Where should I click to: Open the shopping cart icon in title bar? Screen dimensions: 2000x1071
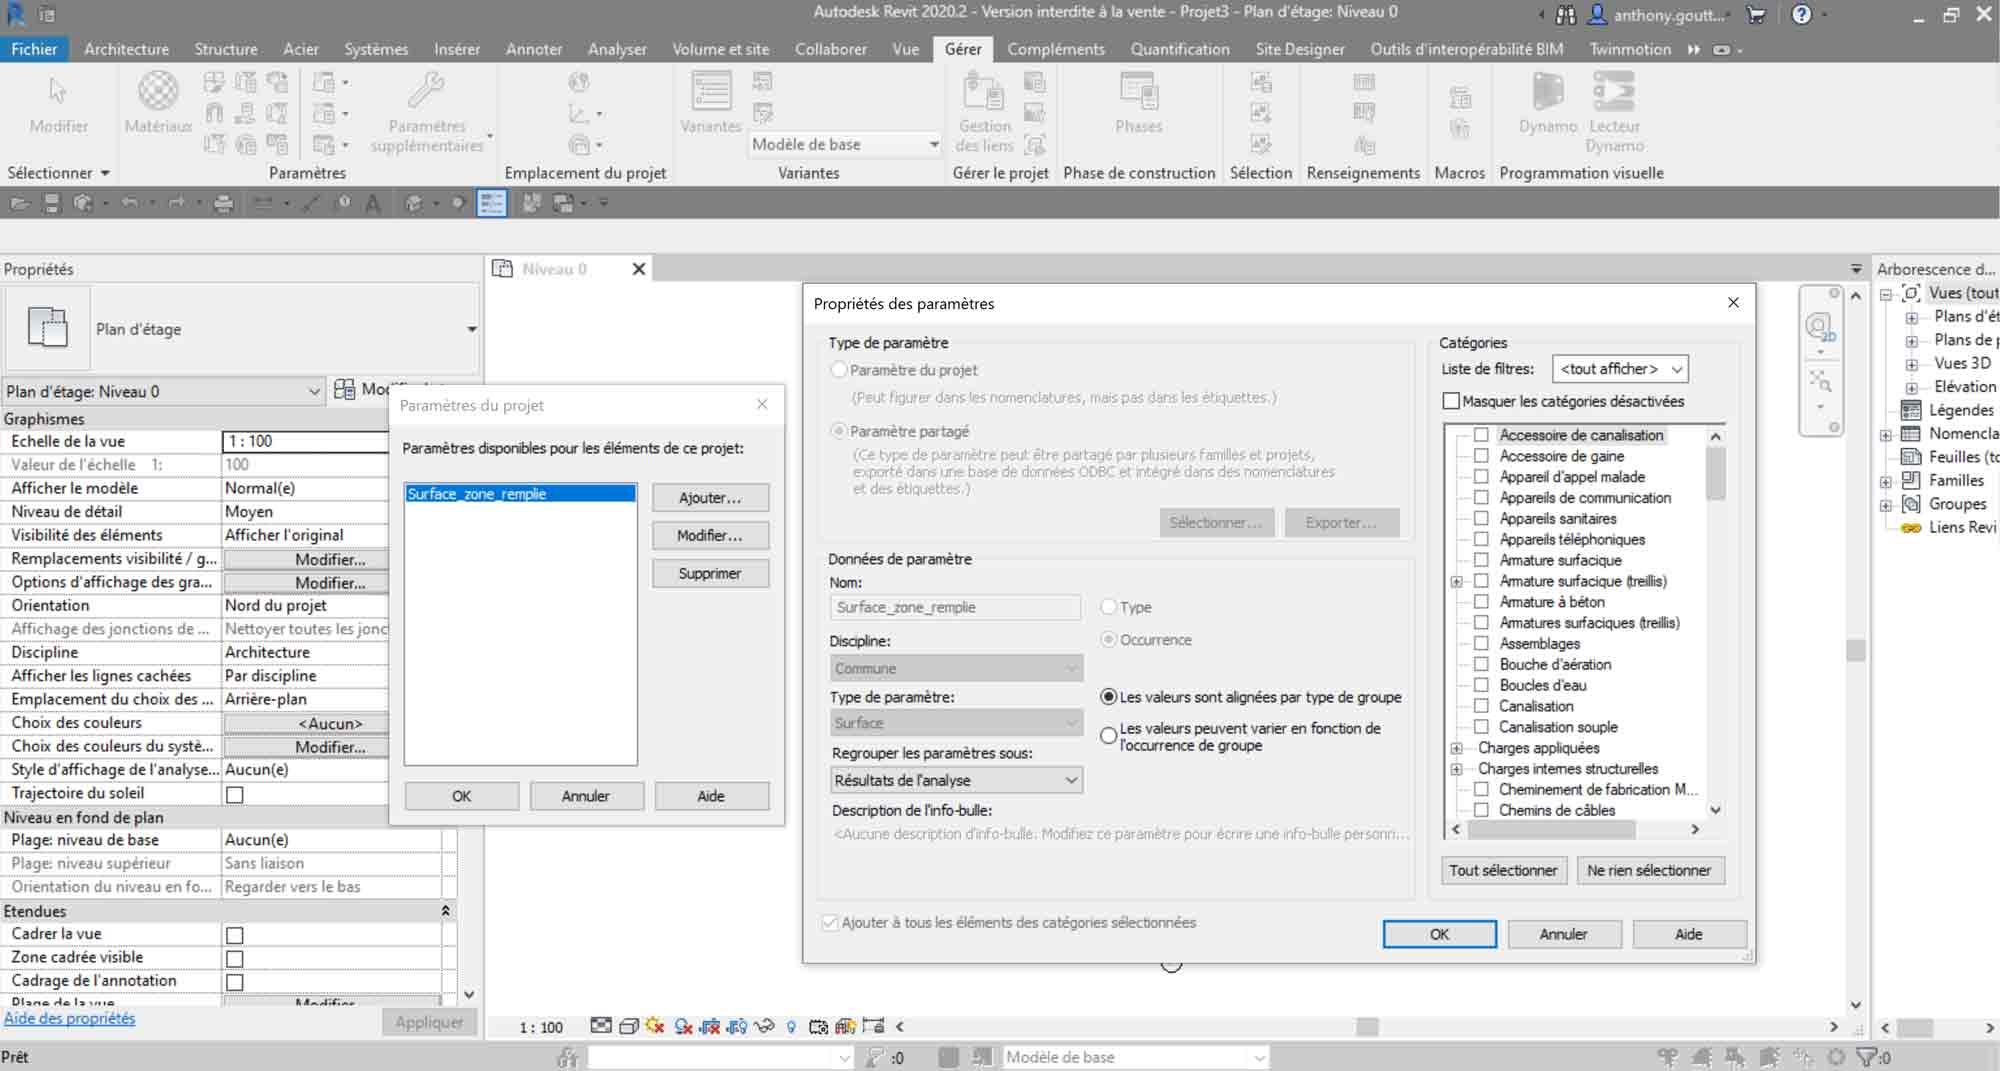(x=1756, y=15)
